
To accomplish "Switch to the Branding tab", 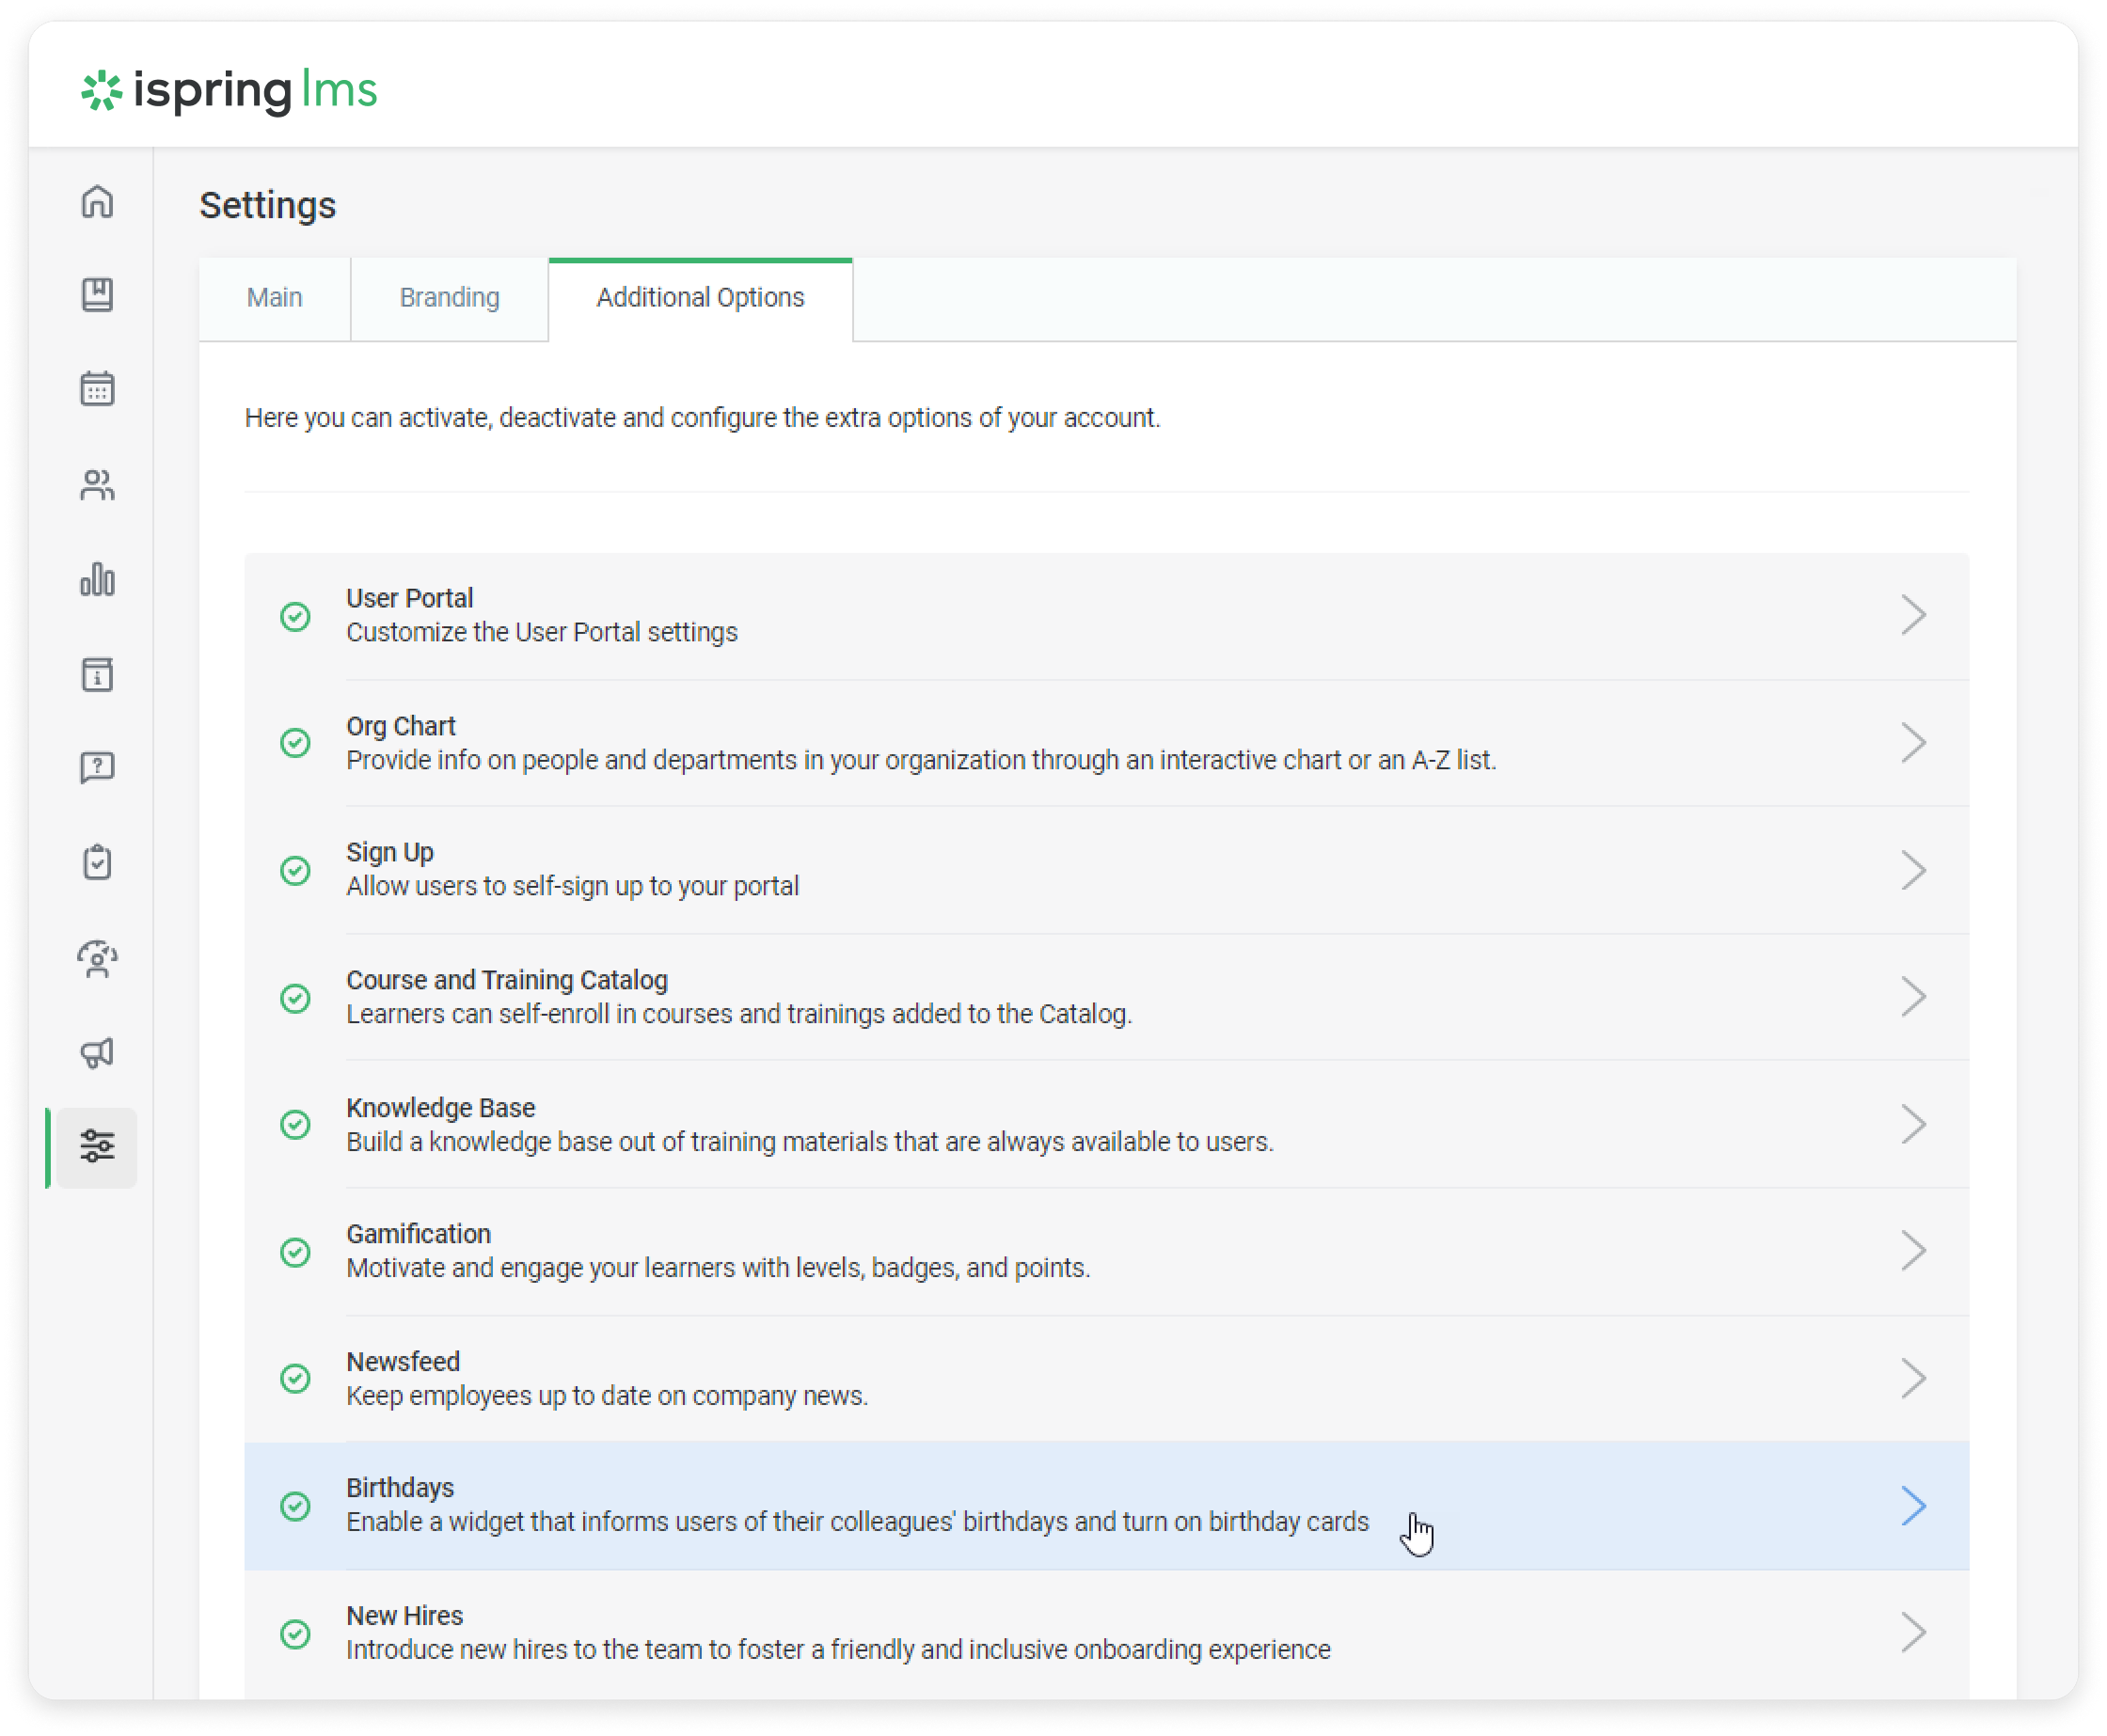I will pos(449,298).
